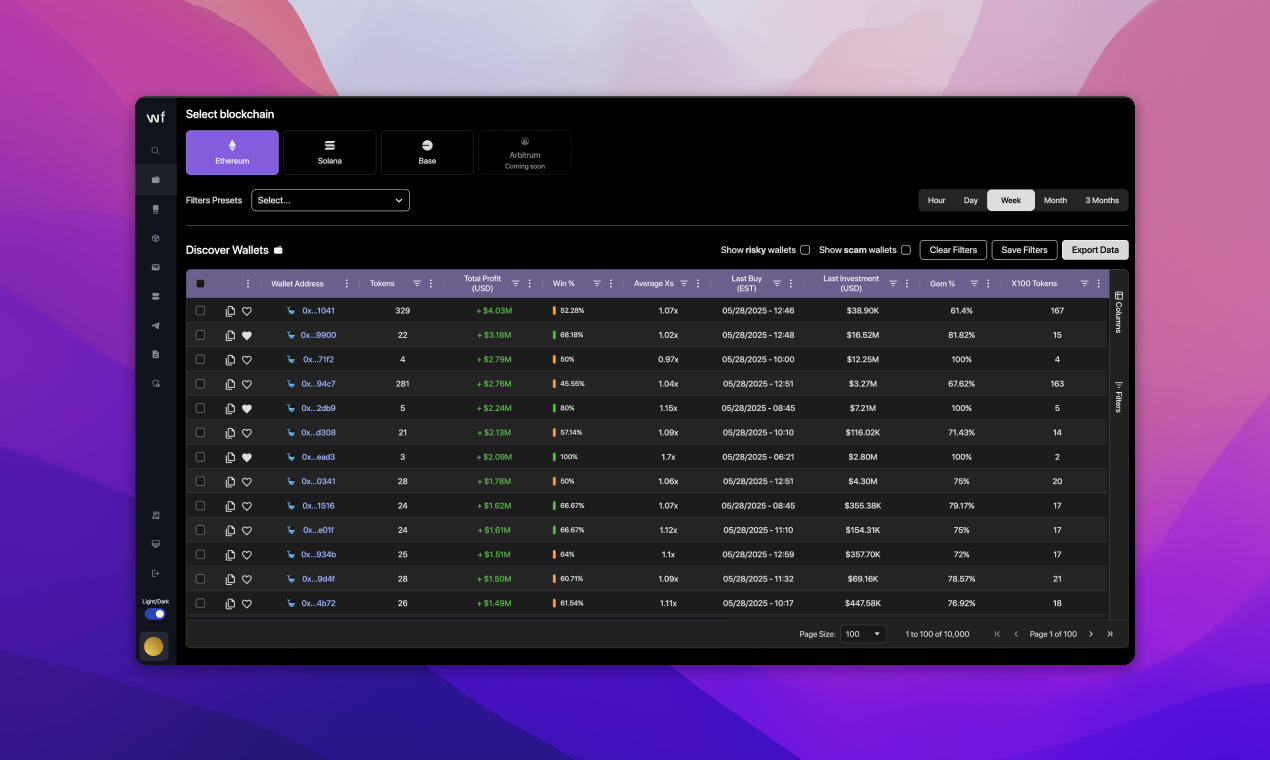Viewport: 1270px width, 760px height.
Task: Click filter icon on Win % column
Action: [x=597, y=284]
